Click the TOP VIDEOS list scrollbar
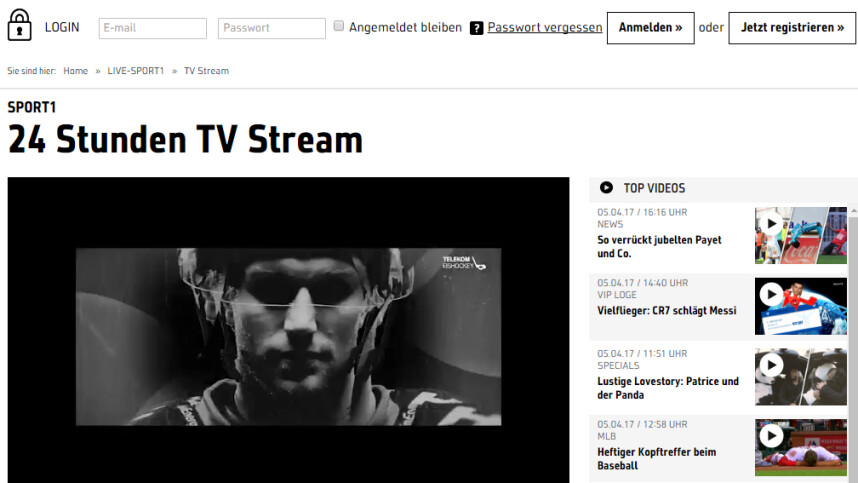The image size is (858, 483). pyautogui.click(x=853, y=345)
